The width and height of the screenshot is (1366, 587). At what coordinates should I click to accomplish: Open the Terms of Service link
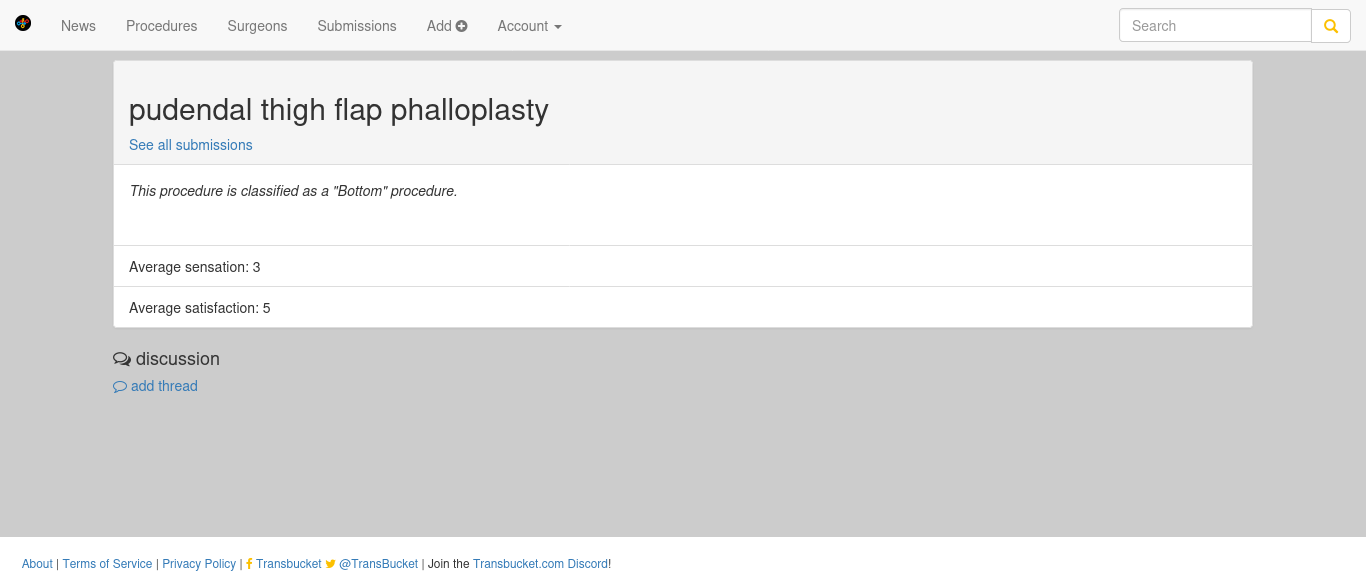108,564
